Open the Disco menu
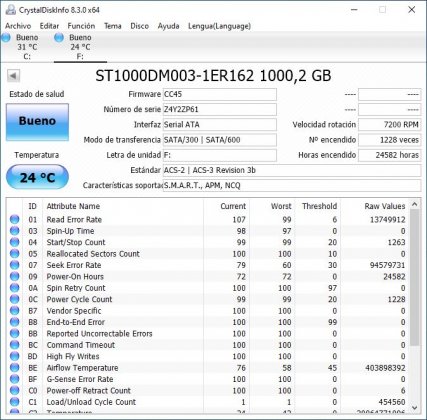 click(x=139, y=26)
